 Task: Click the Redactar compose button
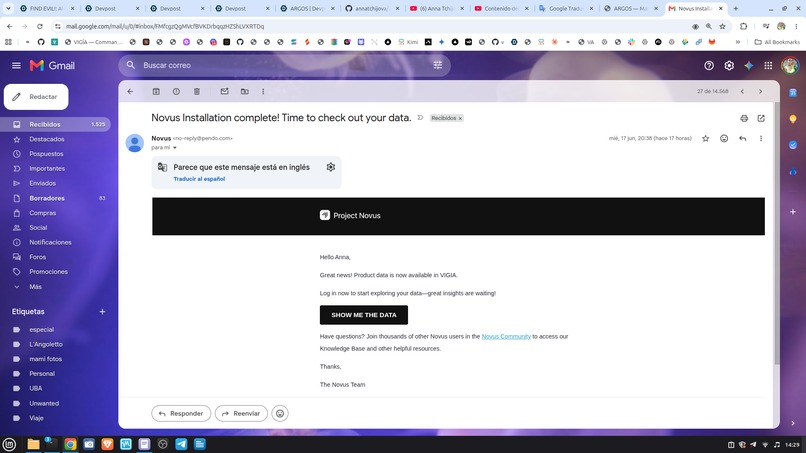pyautogui.click(x=36, y=97)
